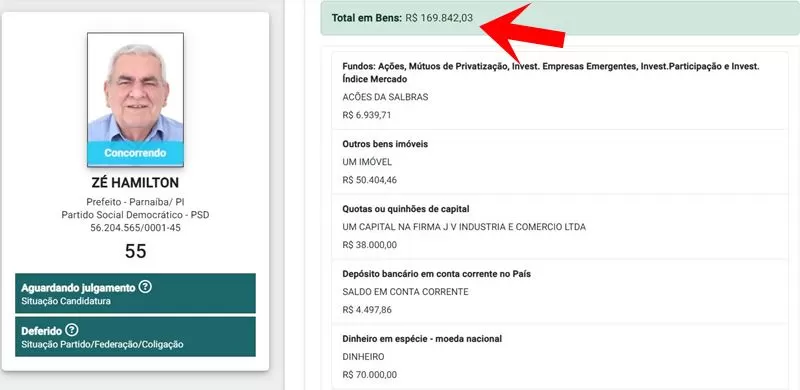The height and width of the screenshot is (390, 800).
Task: Select the Aguardando julgamento status box
Action: pyautogui.click(x=135, y=293)
